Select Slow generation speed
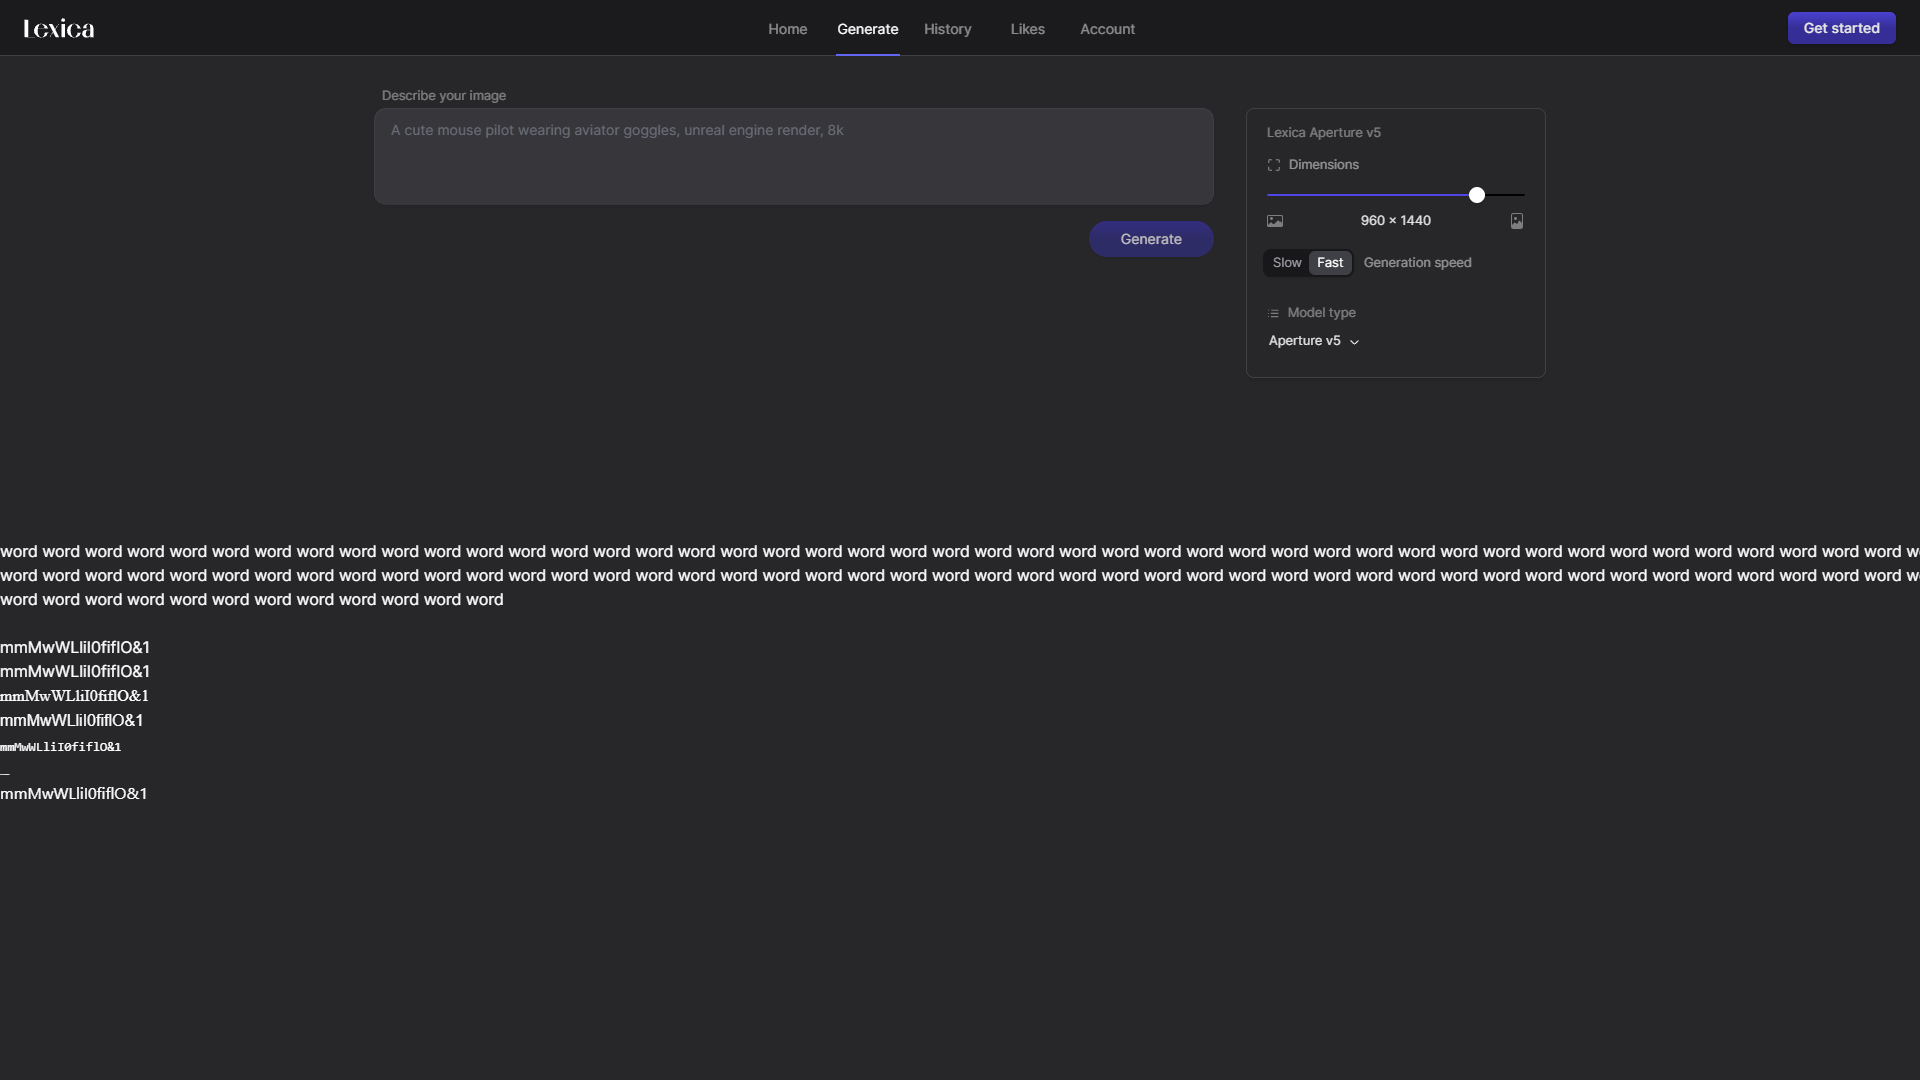Screen dimensions: 1920x1080 pos(1286,262)
